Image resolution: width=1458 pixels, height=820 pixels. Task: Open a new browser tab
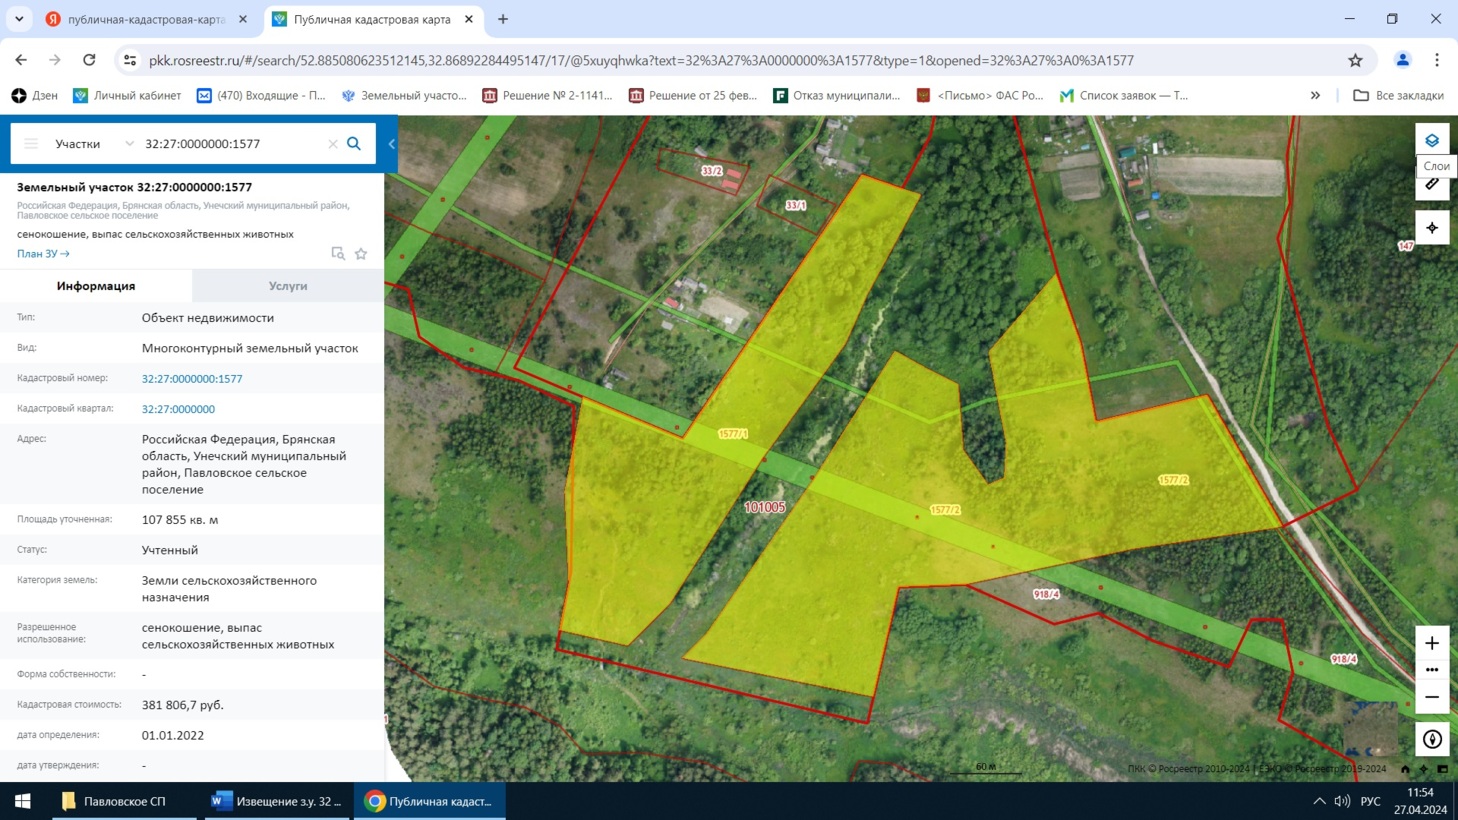(503, 19)
